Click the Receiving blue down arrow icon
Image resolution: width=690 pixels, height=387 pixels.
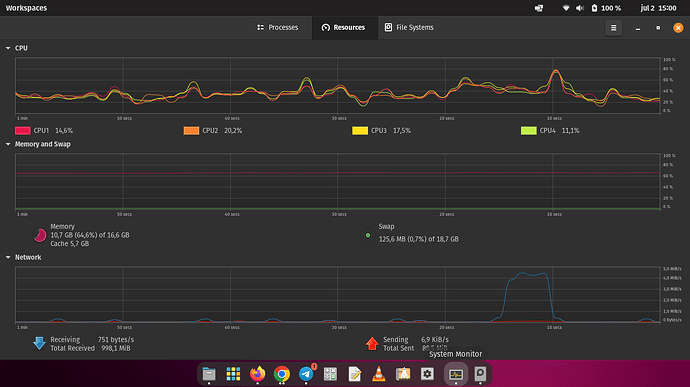39,343
